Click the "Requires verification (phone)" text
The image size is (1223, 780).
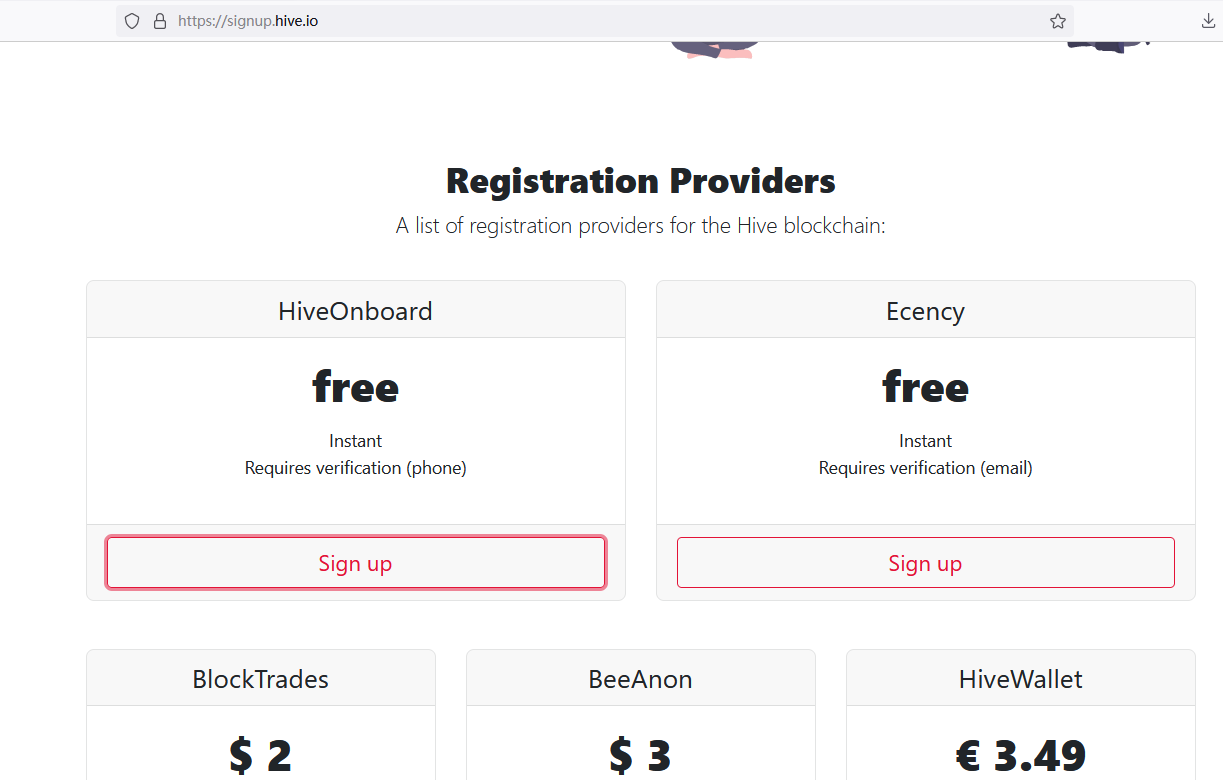click(356, 467)
